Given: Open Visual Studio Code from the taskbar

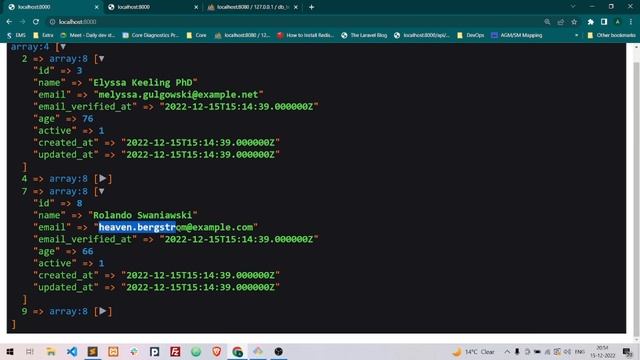Looking at the screenshot, I should [71, 351].
